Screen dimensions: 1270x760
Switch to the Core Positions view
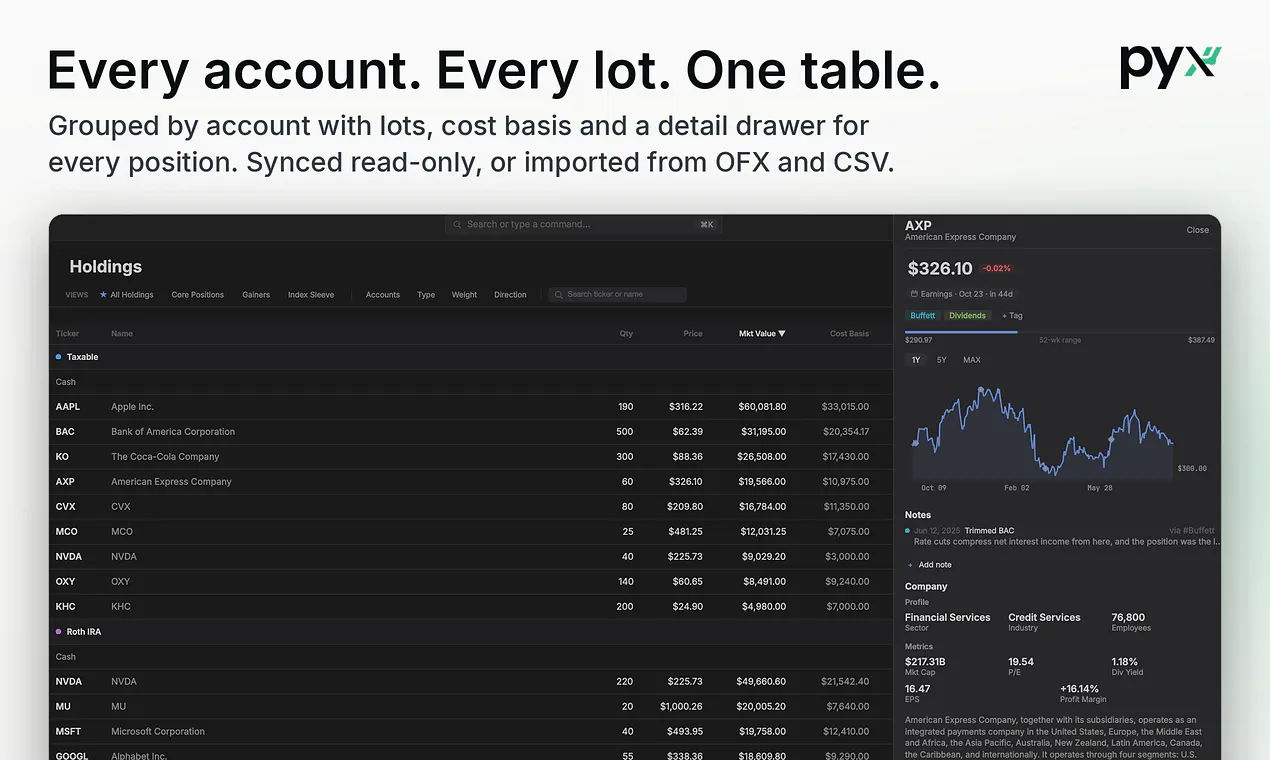point(198,295)
